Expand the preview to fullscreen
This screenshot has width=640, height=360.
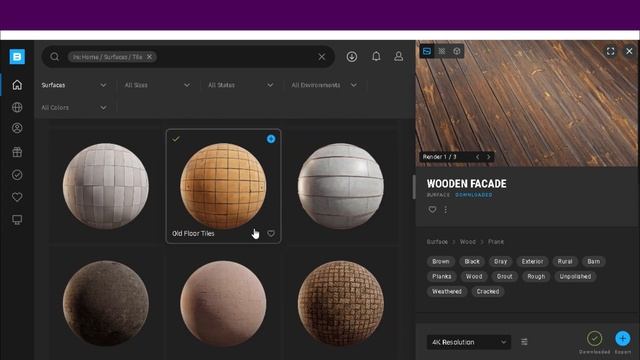(x=611, y=51)
